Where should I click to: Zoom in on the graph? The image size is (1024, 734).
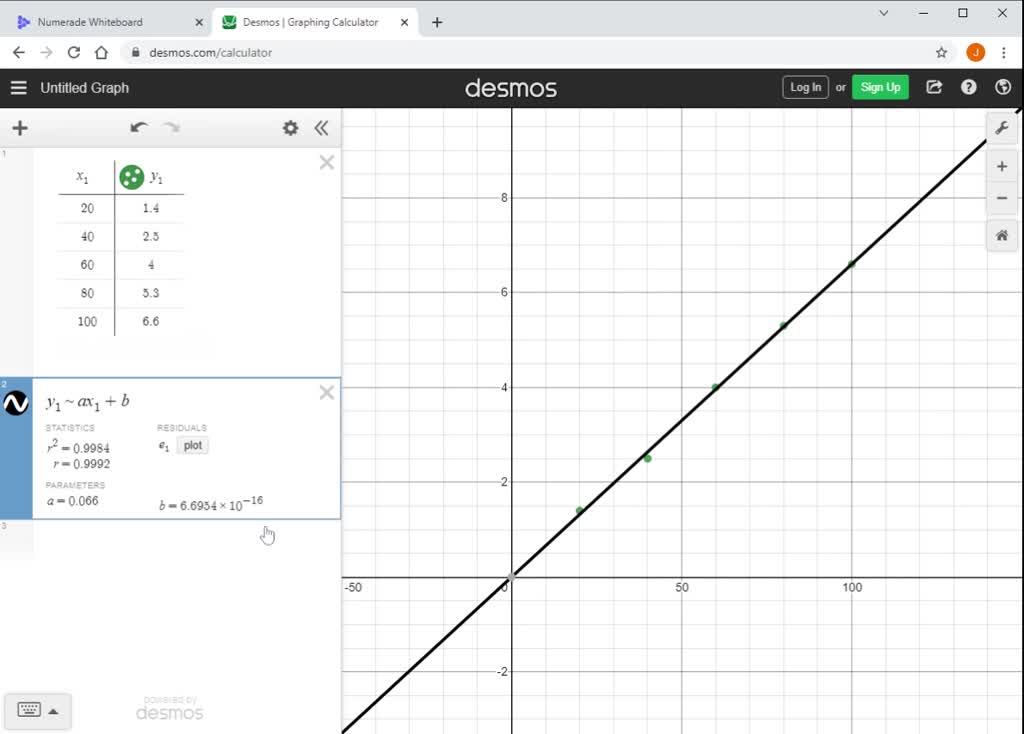[x=1001, y=166]
